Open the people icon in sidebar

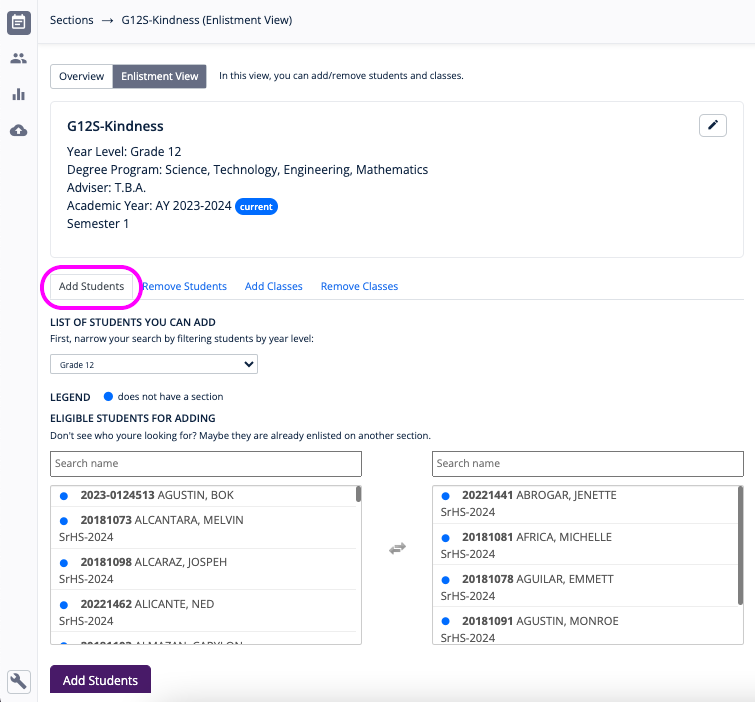click(18, 58)
